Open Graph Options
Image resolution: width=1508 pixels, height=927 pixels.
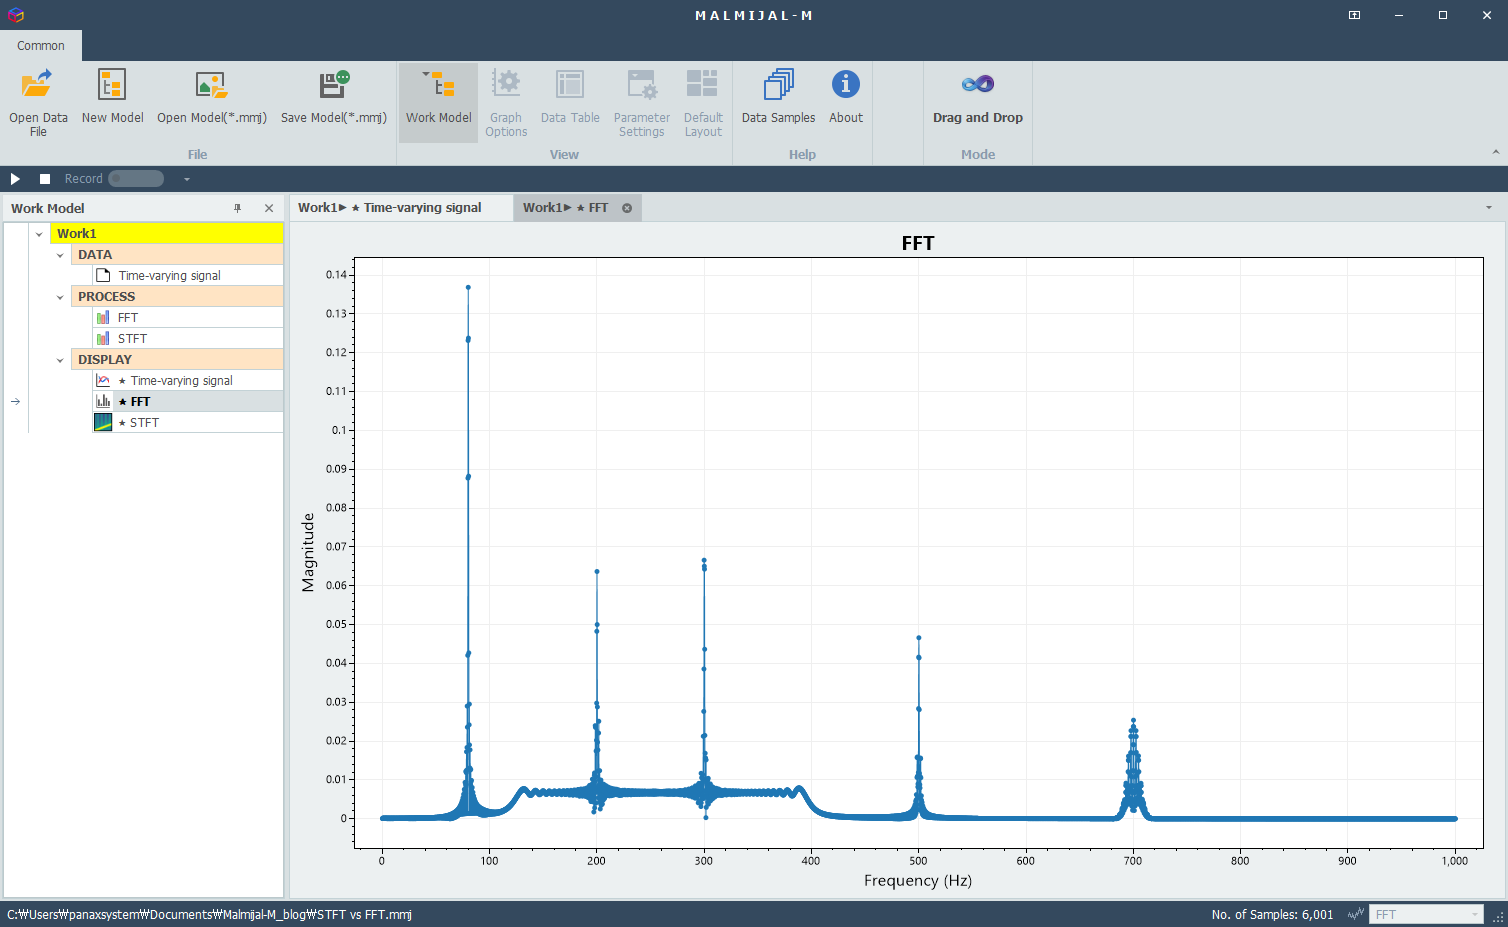[x=506, y=102]
